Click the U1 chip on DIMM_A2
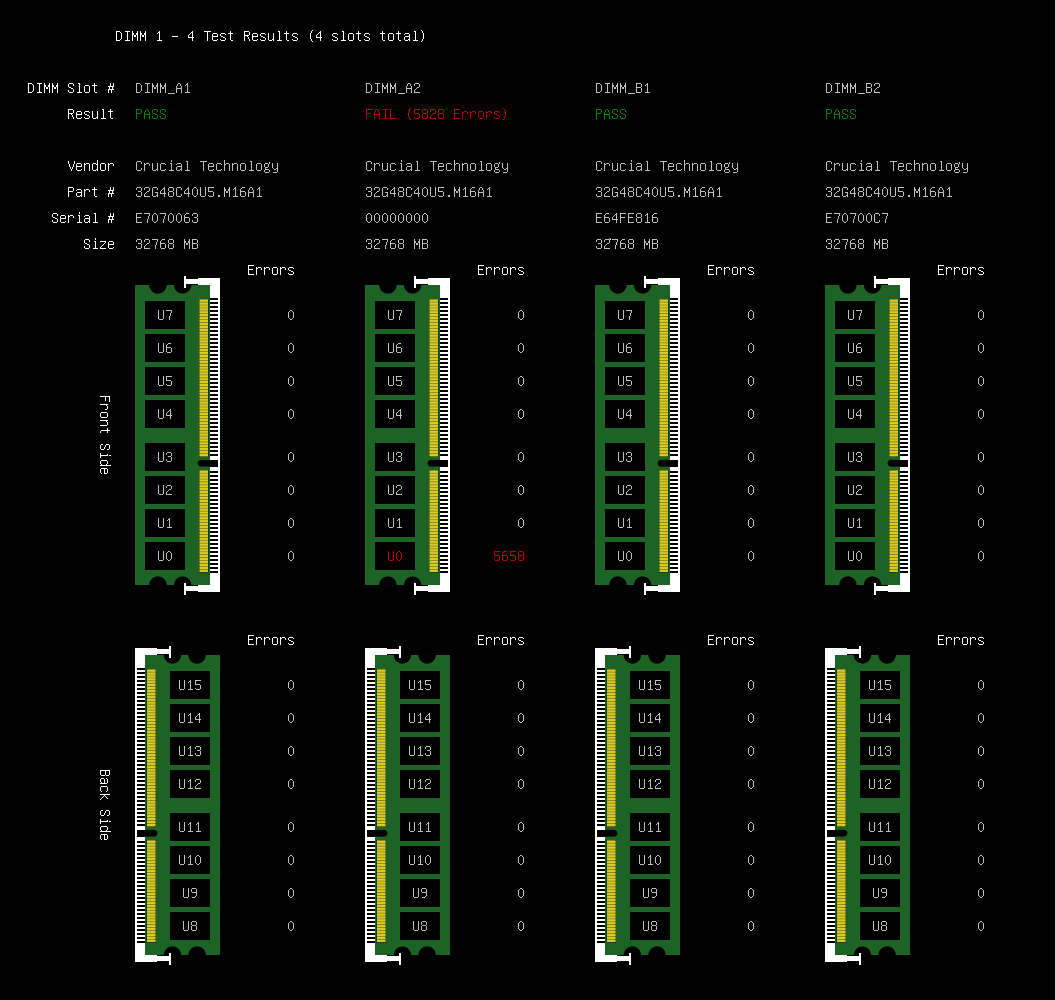The image size is (1055, 1000). coord(394,523)
